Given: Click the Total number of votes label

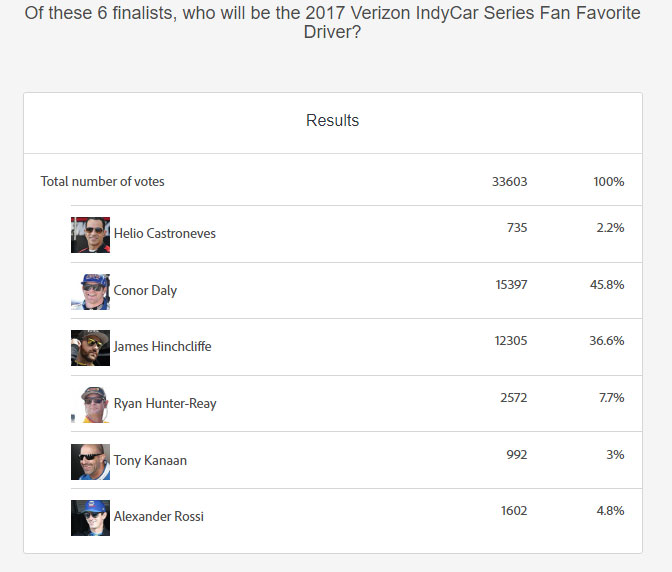Looking at the screenshot, I should [103, 182].
